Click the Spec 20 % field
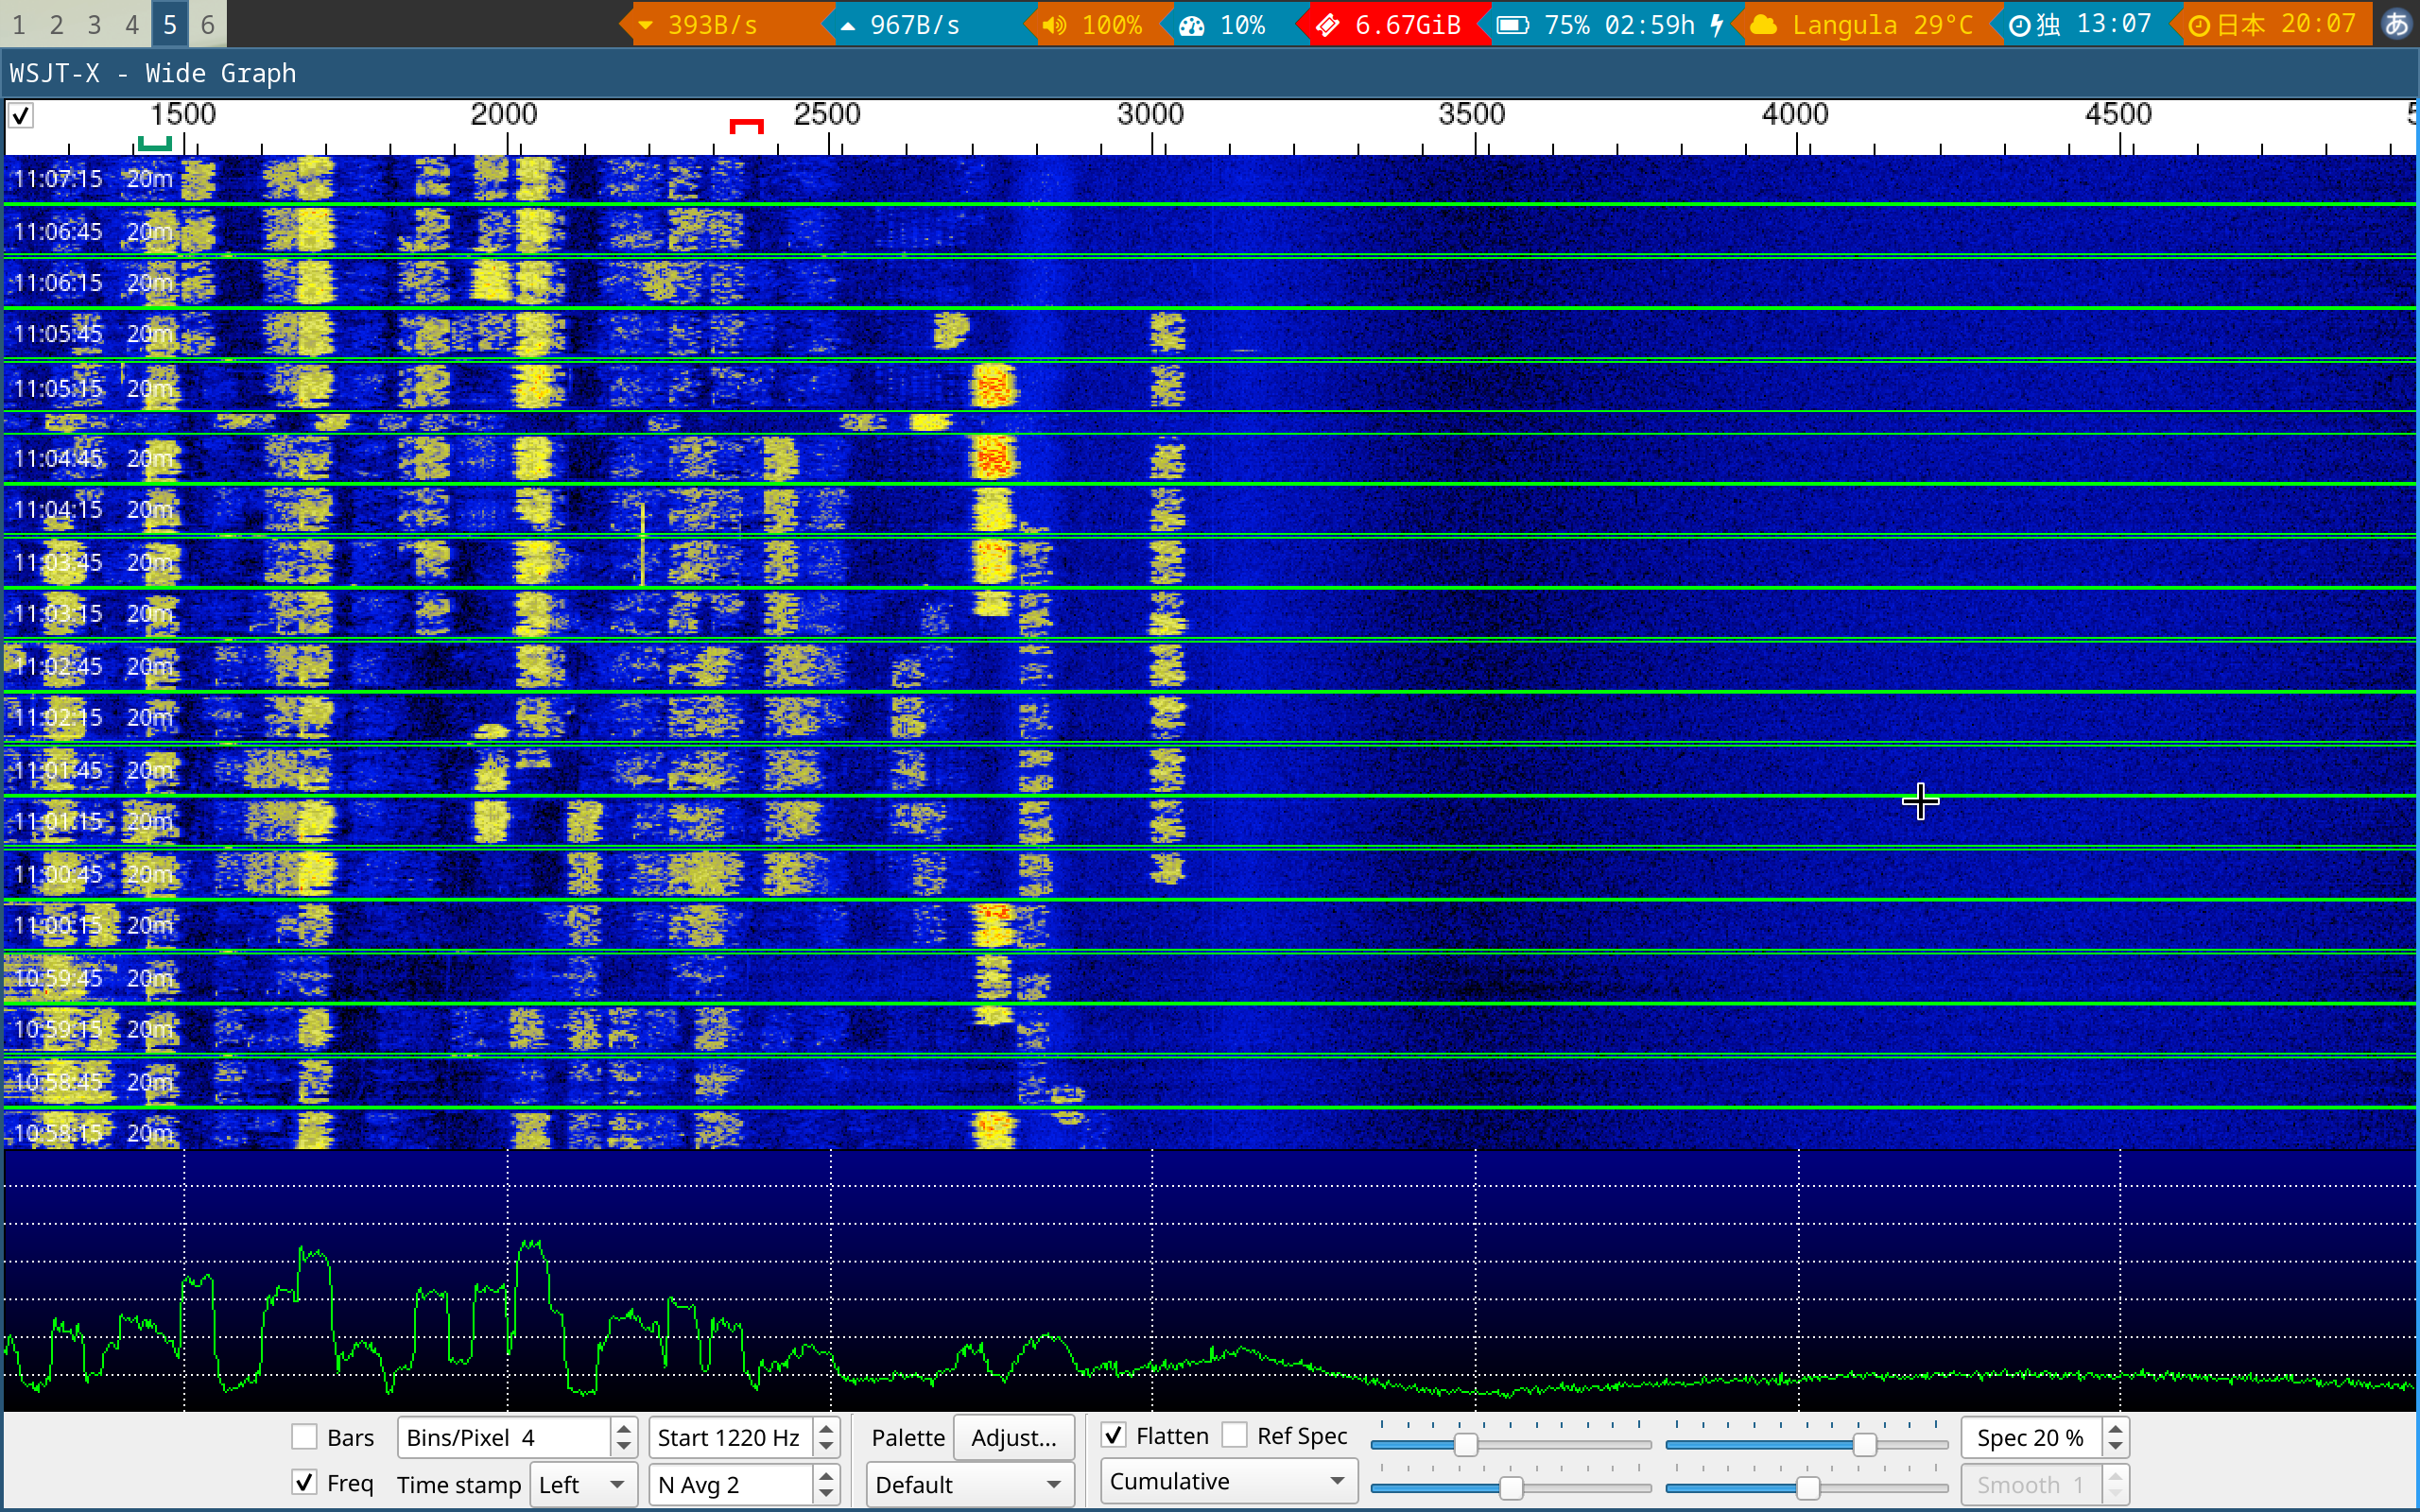This screenshot has width=2420, height=1512. coord(2032,1437)
